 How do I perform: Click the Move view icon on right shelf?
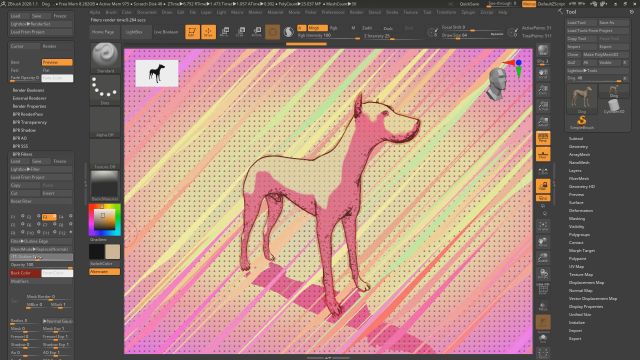pos(543,242)
